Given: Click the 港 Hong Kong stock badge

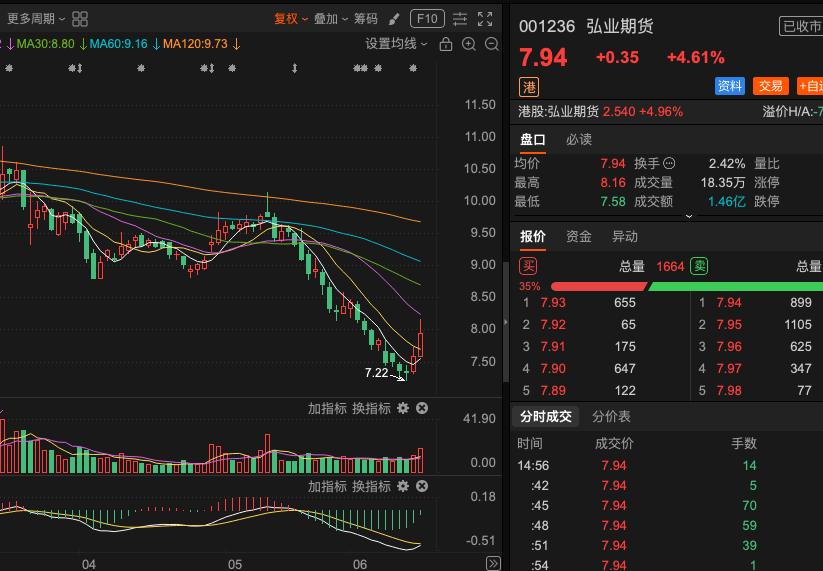Looking at the screenshot, I should (529, 87).
